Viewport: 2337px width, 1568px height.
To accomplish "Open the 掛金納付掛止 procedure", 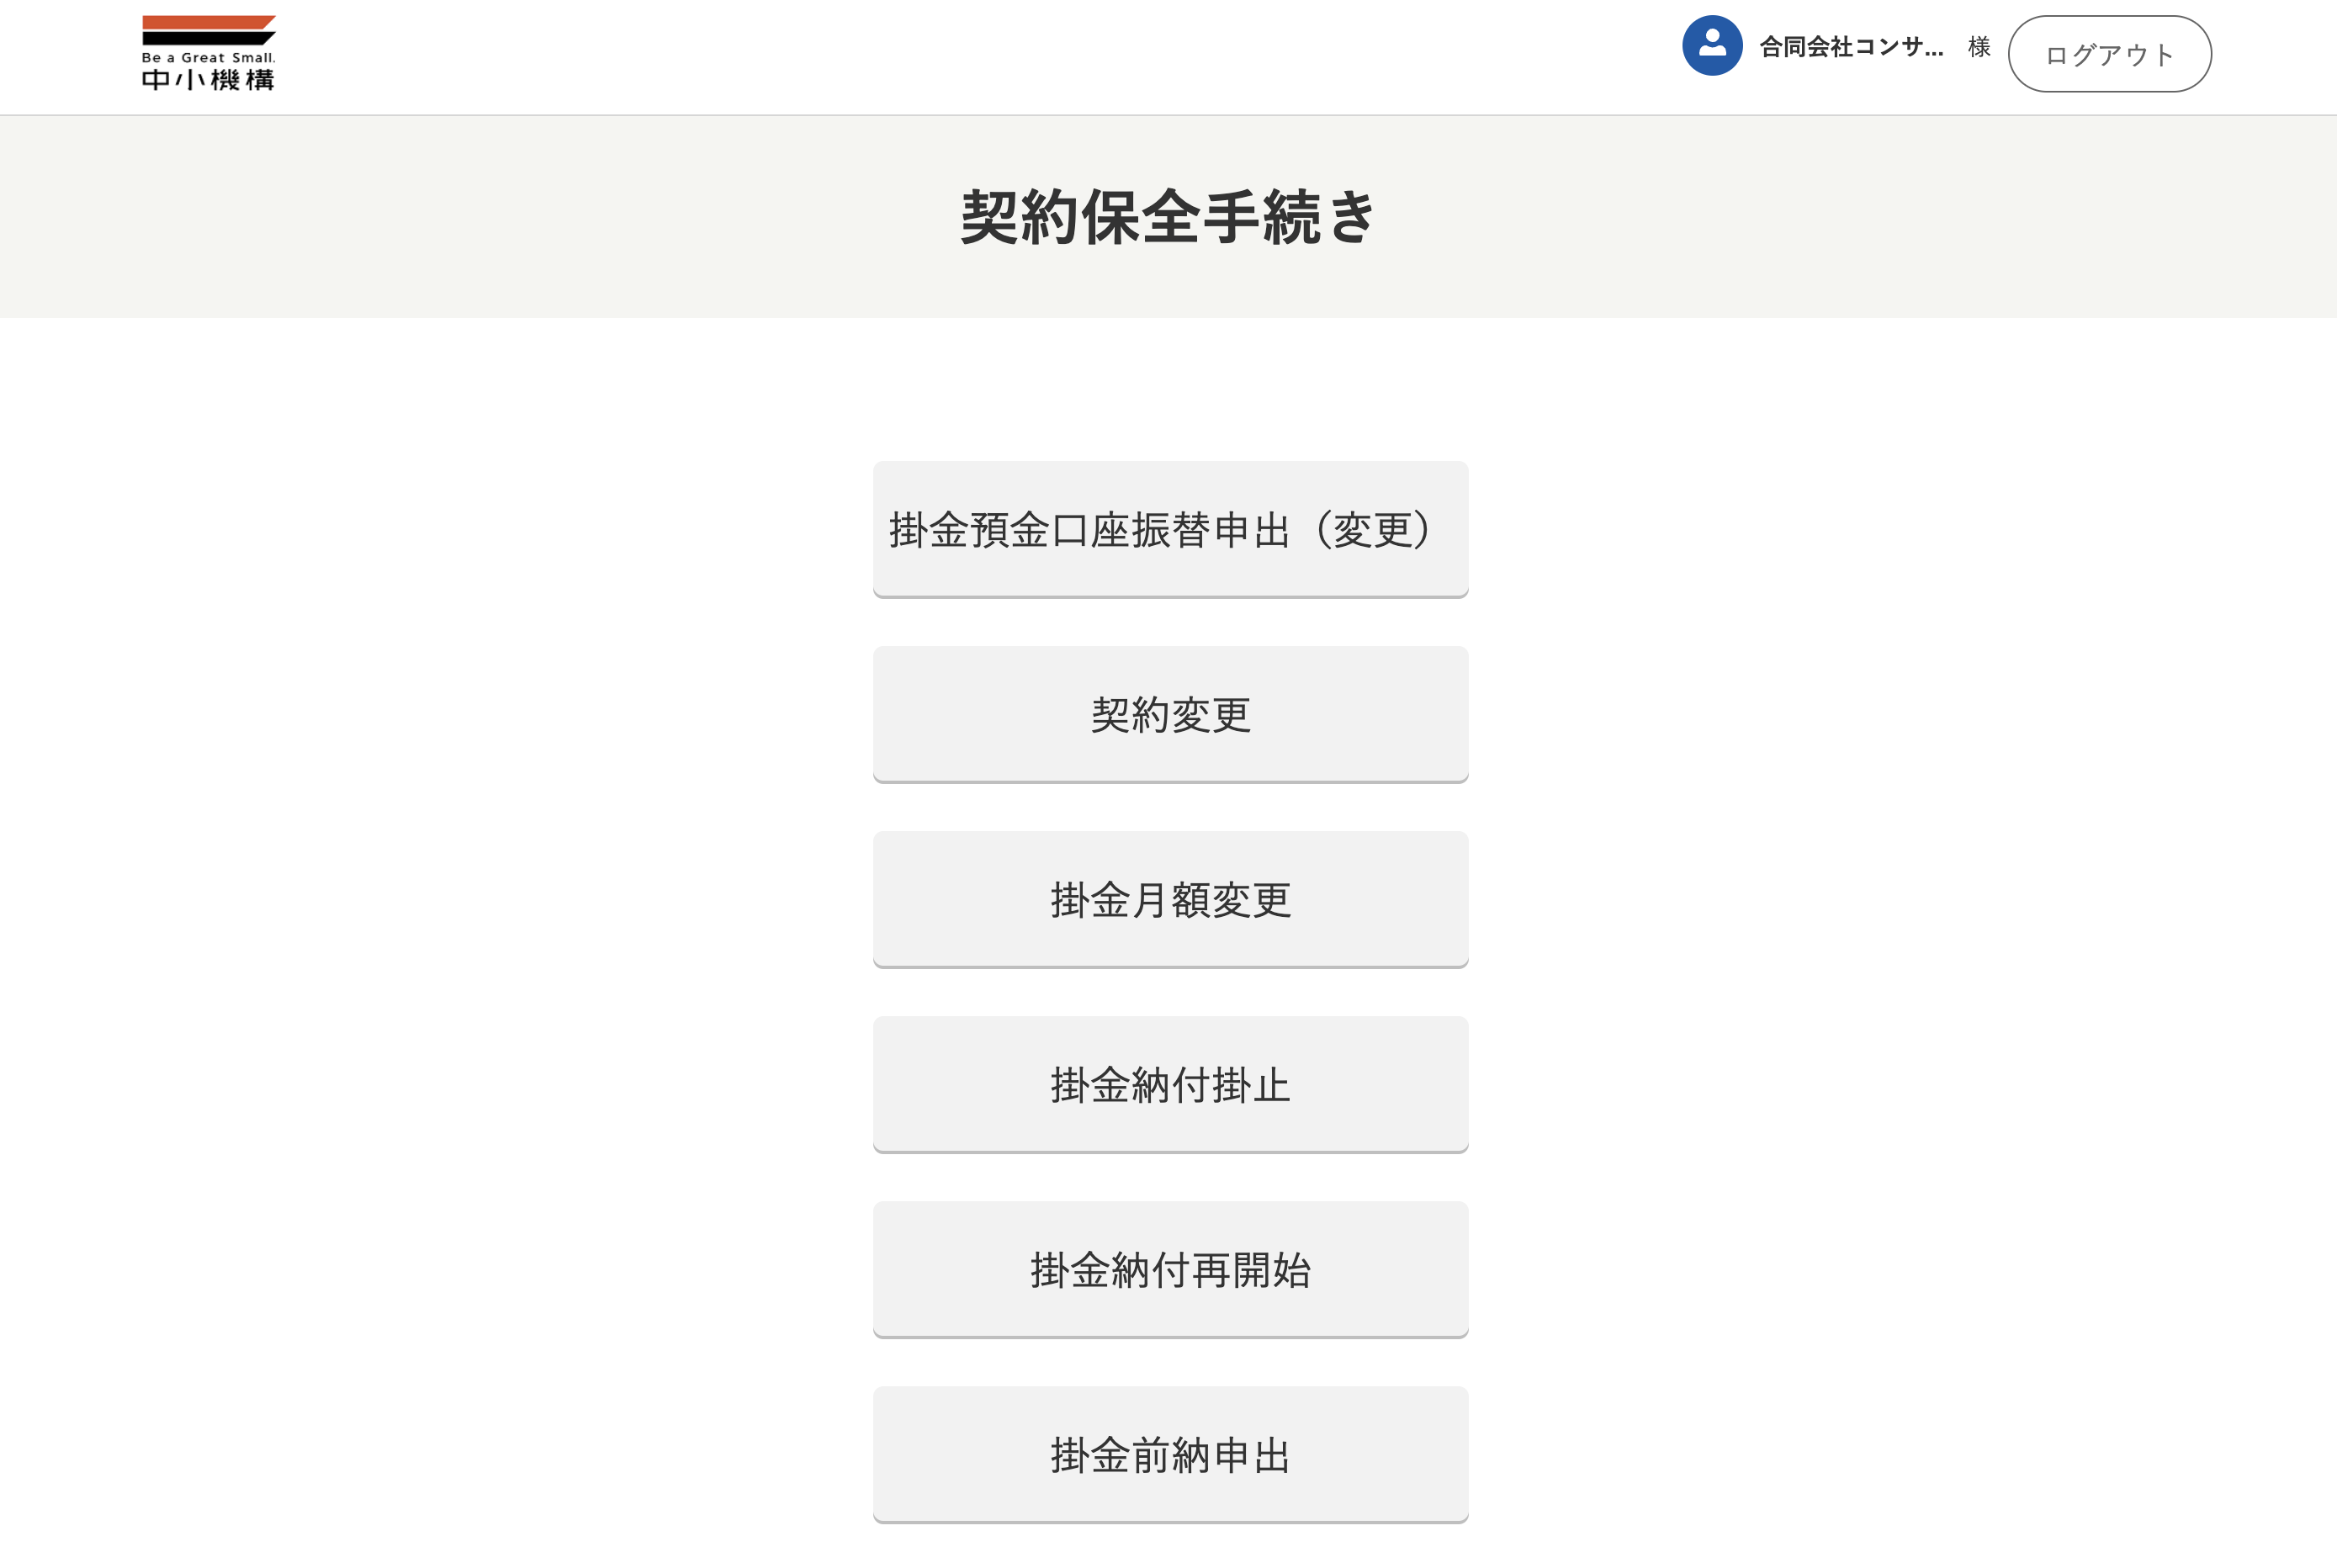I will (1170, 1084).
